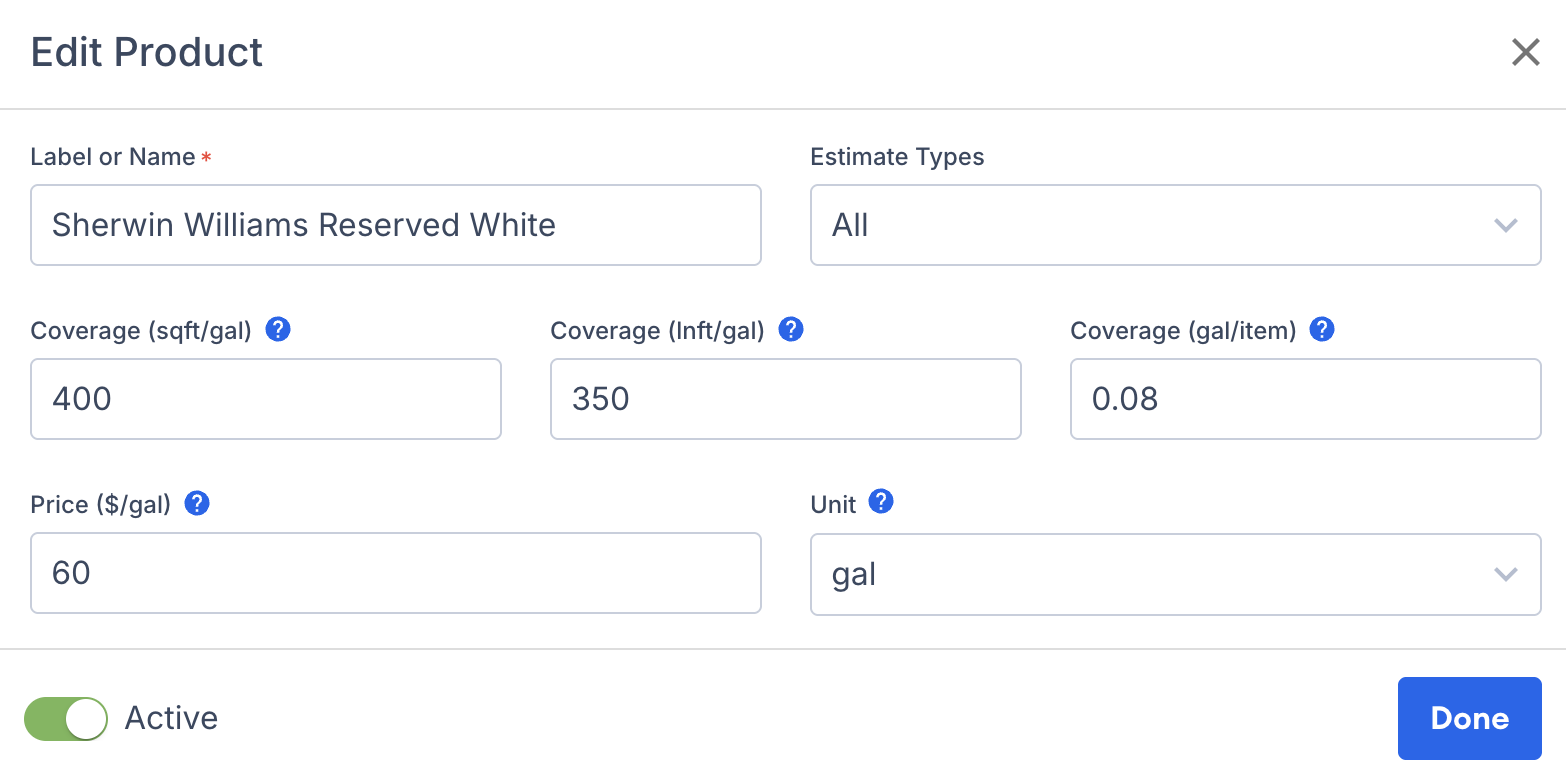Focus the Label or Name input field
The image size is (1566, 780).
(396, 225)
